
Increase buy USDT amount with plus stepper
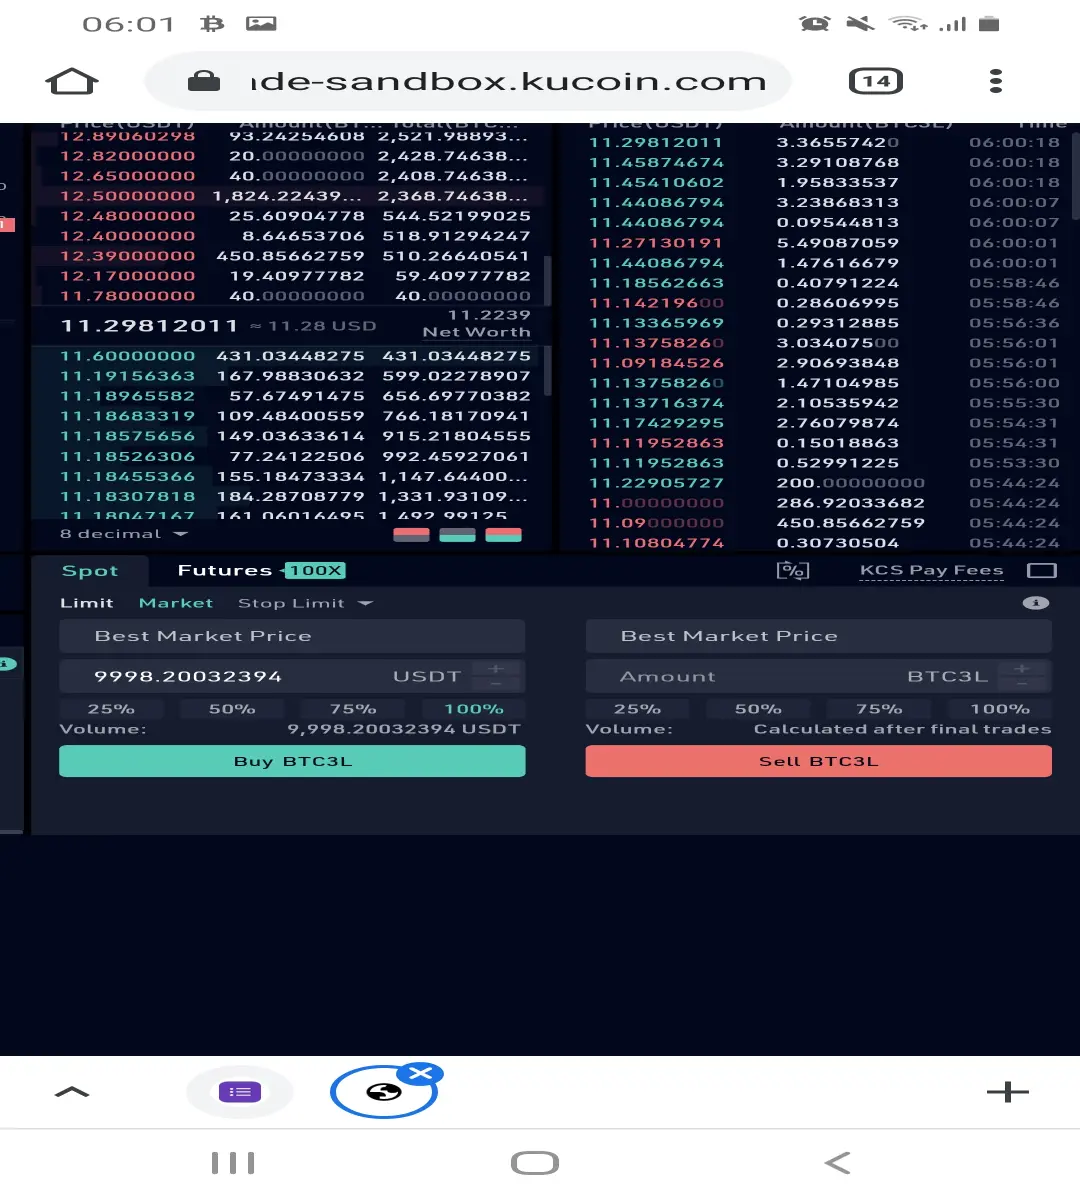pos(496,668)
